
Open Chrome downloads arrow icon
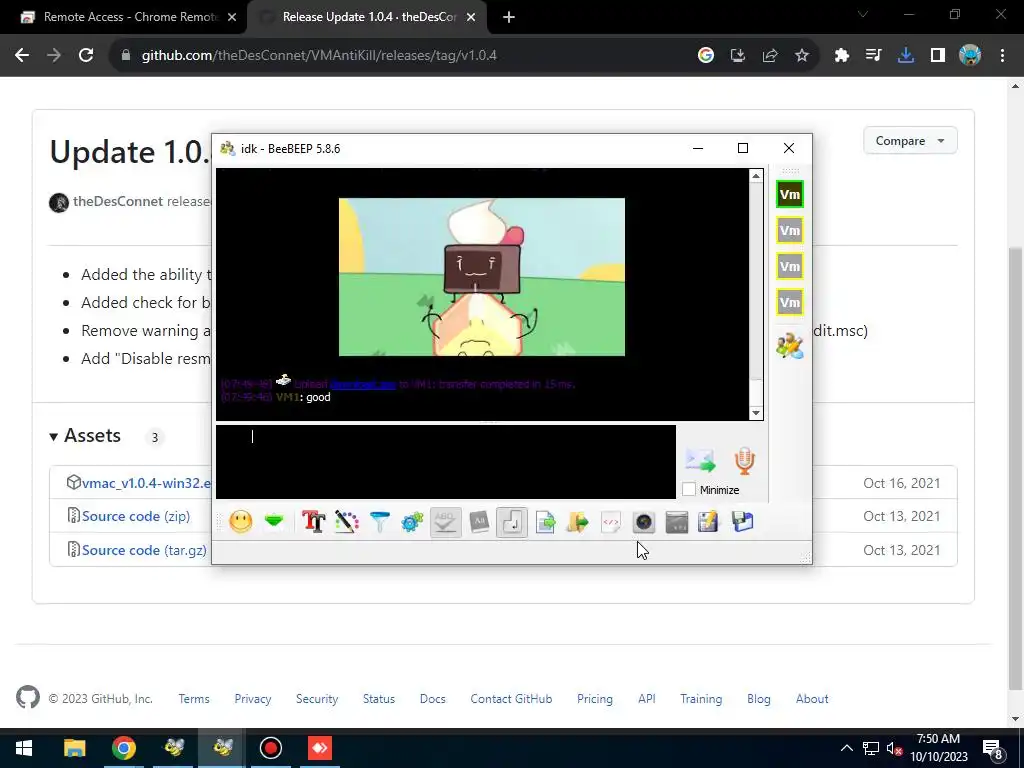(x=906, y=56)
